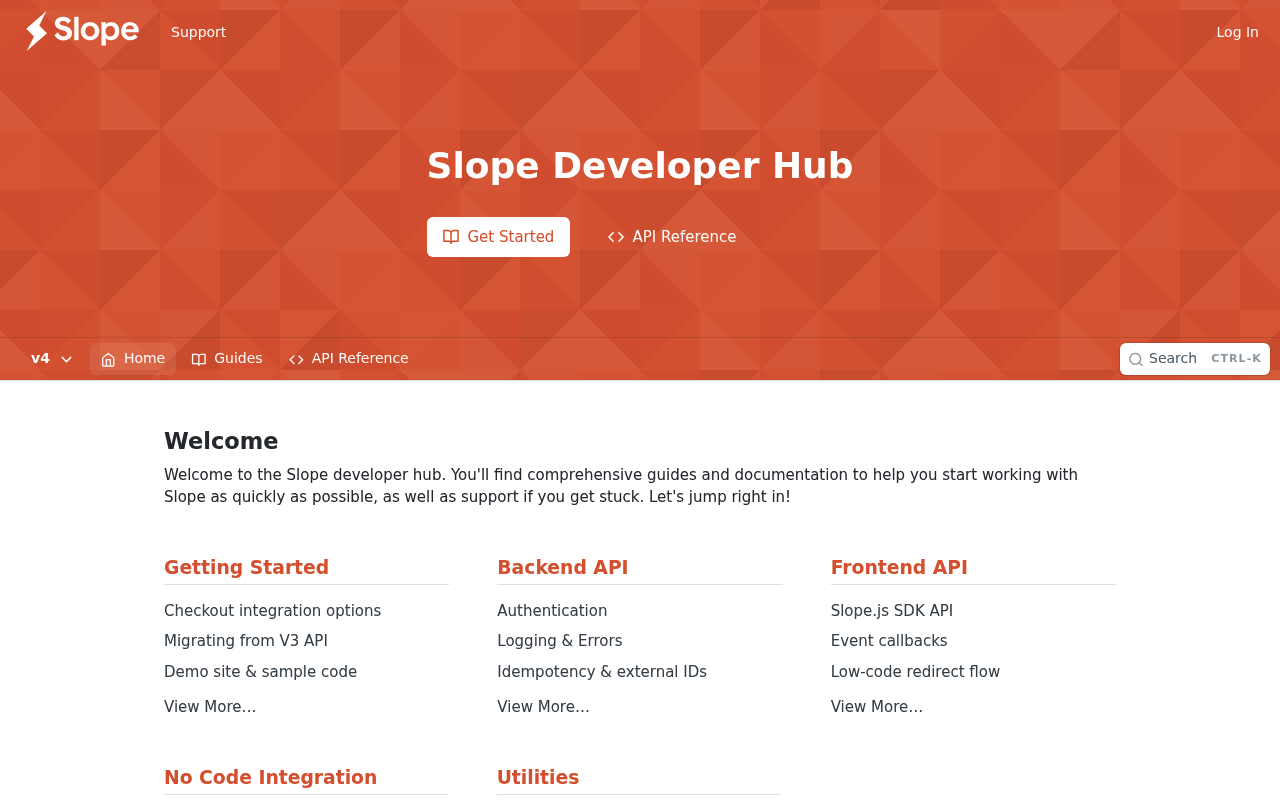The height and width of the screenshot is (800, 1280).
Task: Open Slope.js SDK API page
Action: point(892,611)
